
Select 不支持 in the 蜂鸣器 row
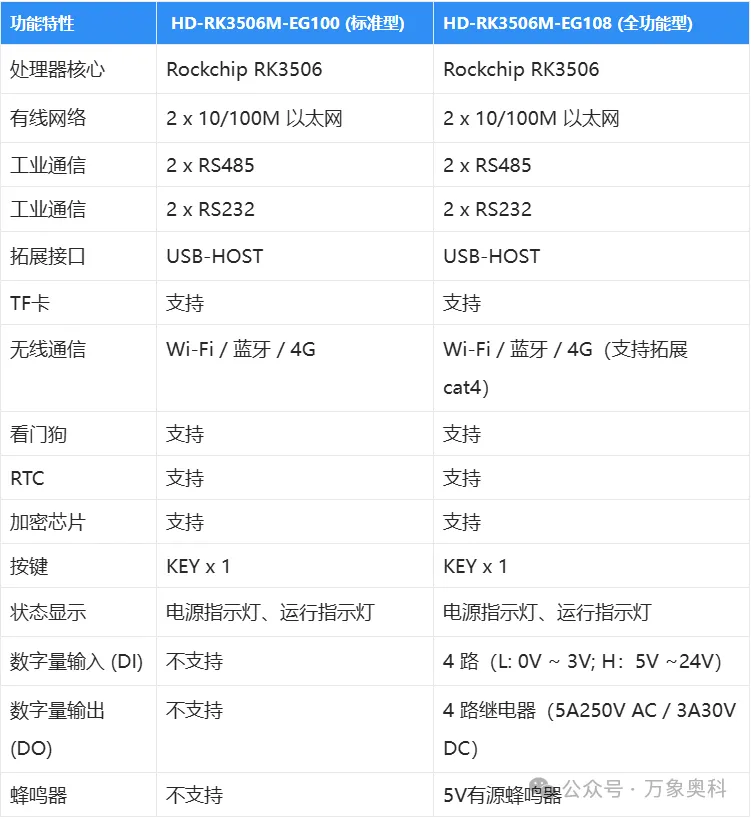pos(194,795)
